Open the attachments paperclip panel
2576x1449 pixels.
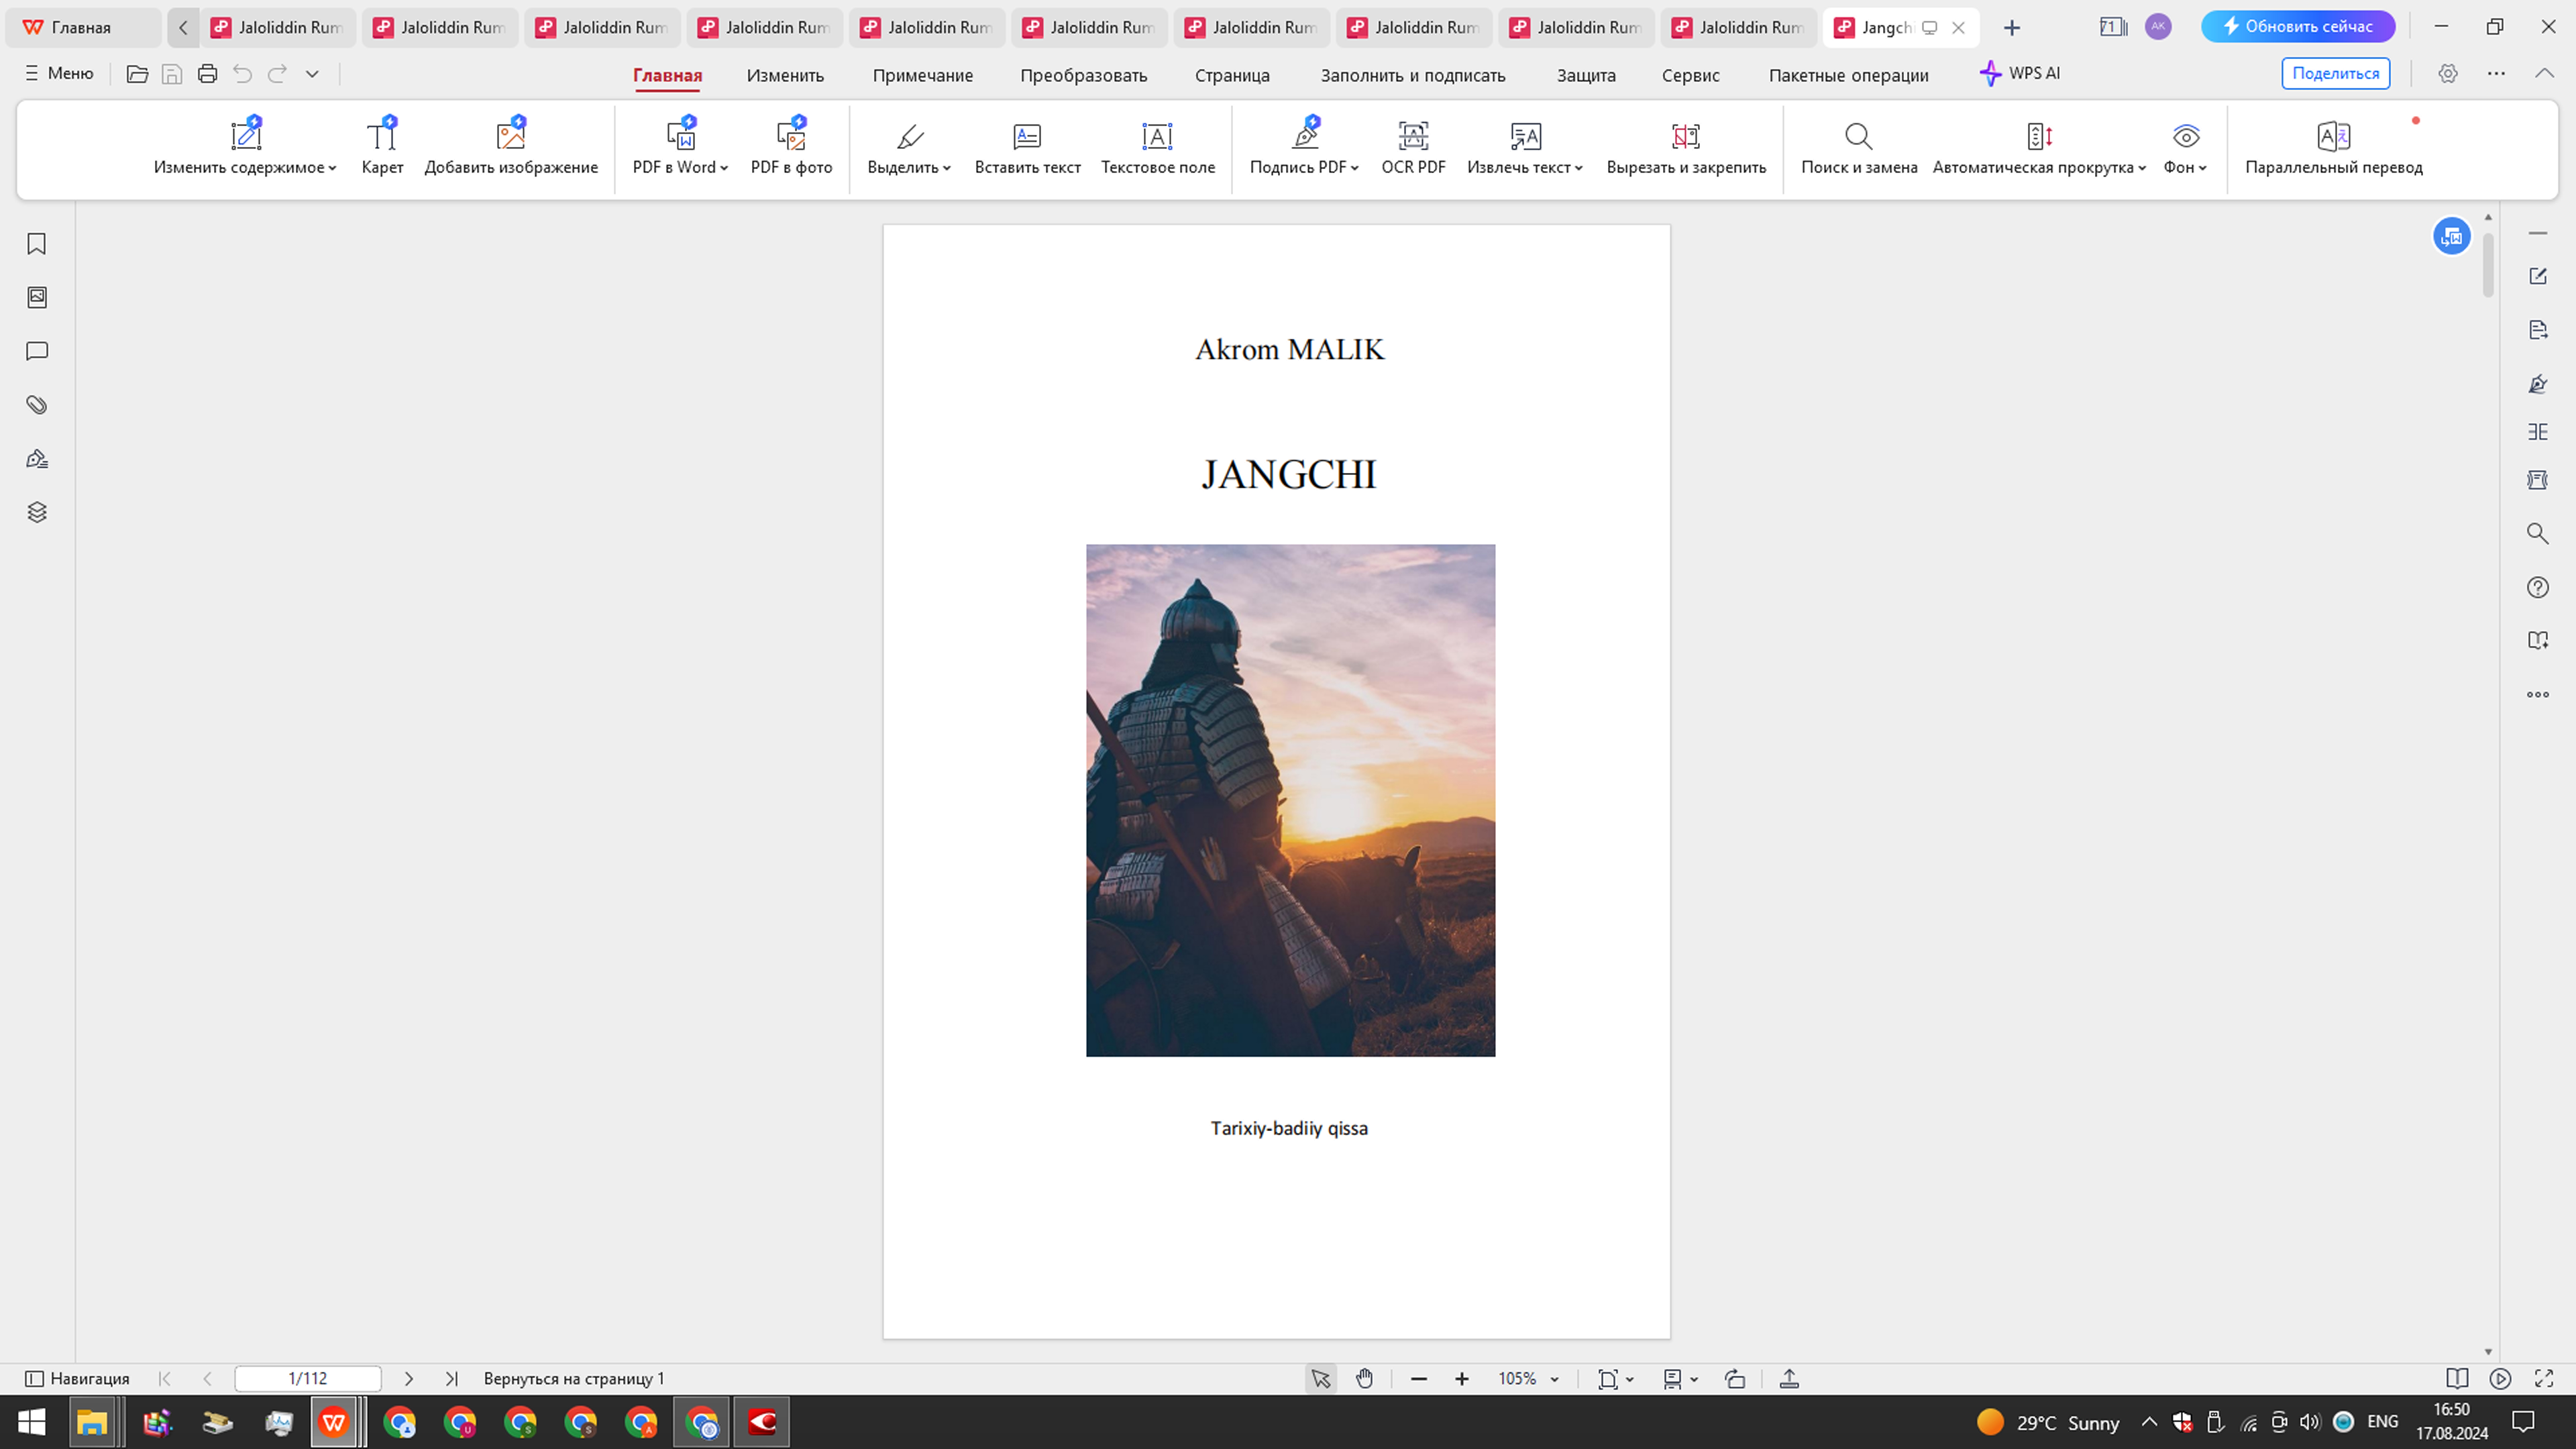pos(37,405)
